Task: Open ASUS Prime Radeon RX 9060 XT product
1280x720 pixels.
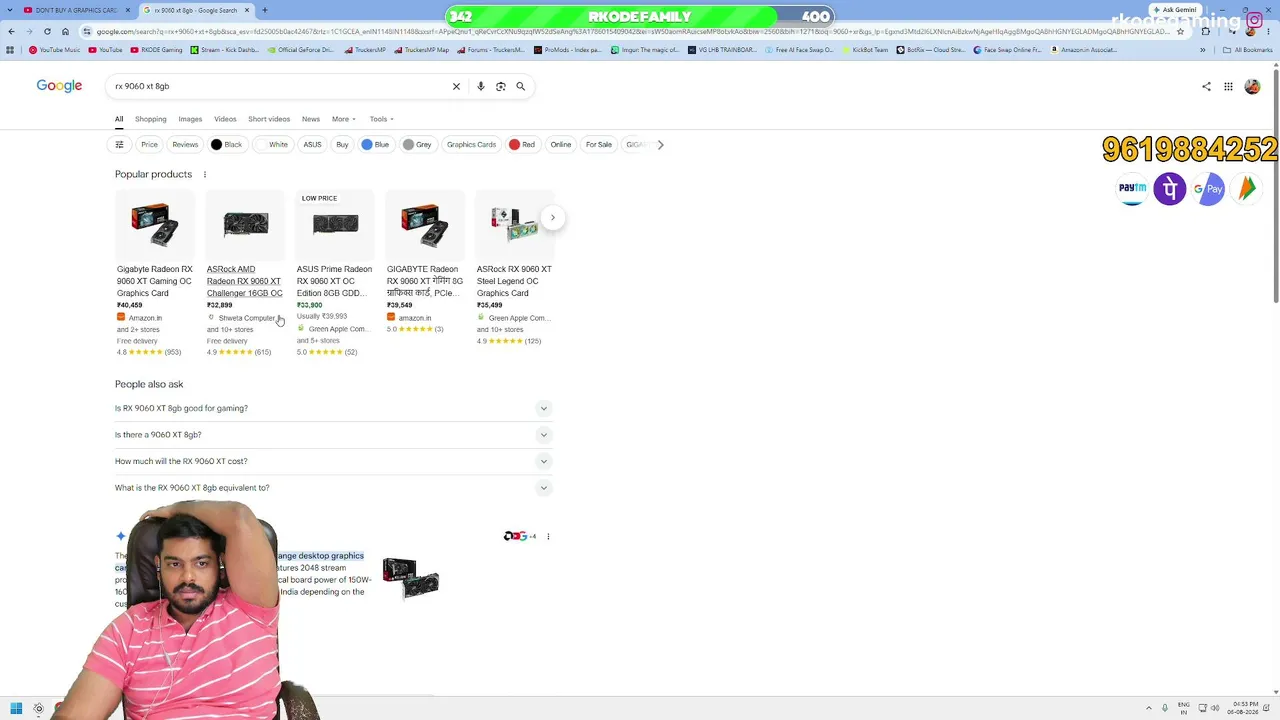Action: [335, 276]
